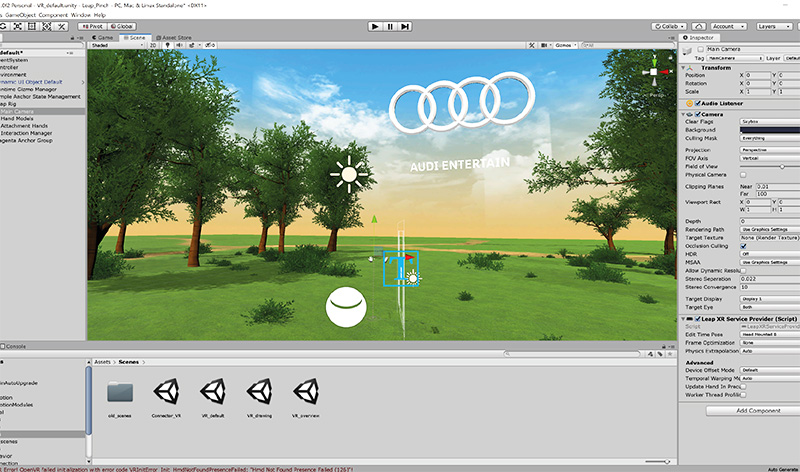This screenshot has height=472, width=800.
Task: Advance one frame with the Step button
Action: click(x=405, y=27)
